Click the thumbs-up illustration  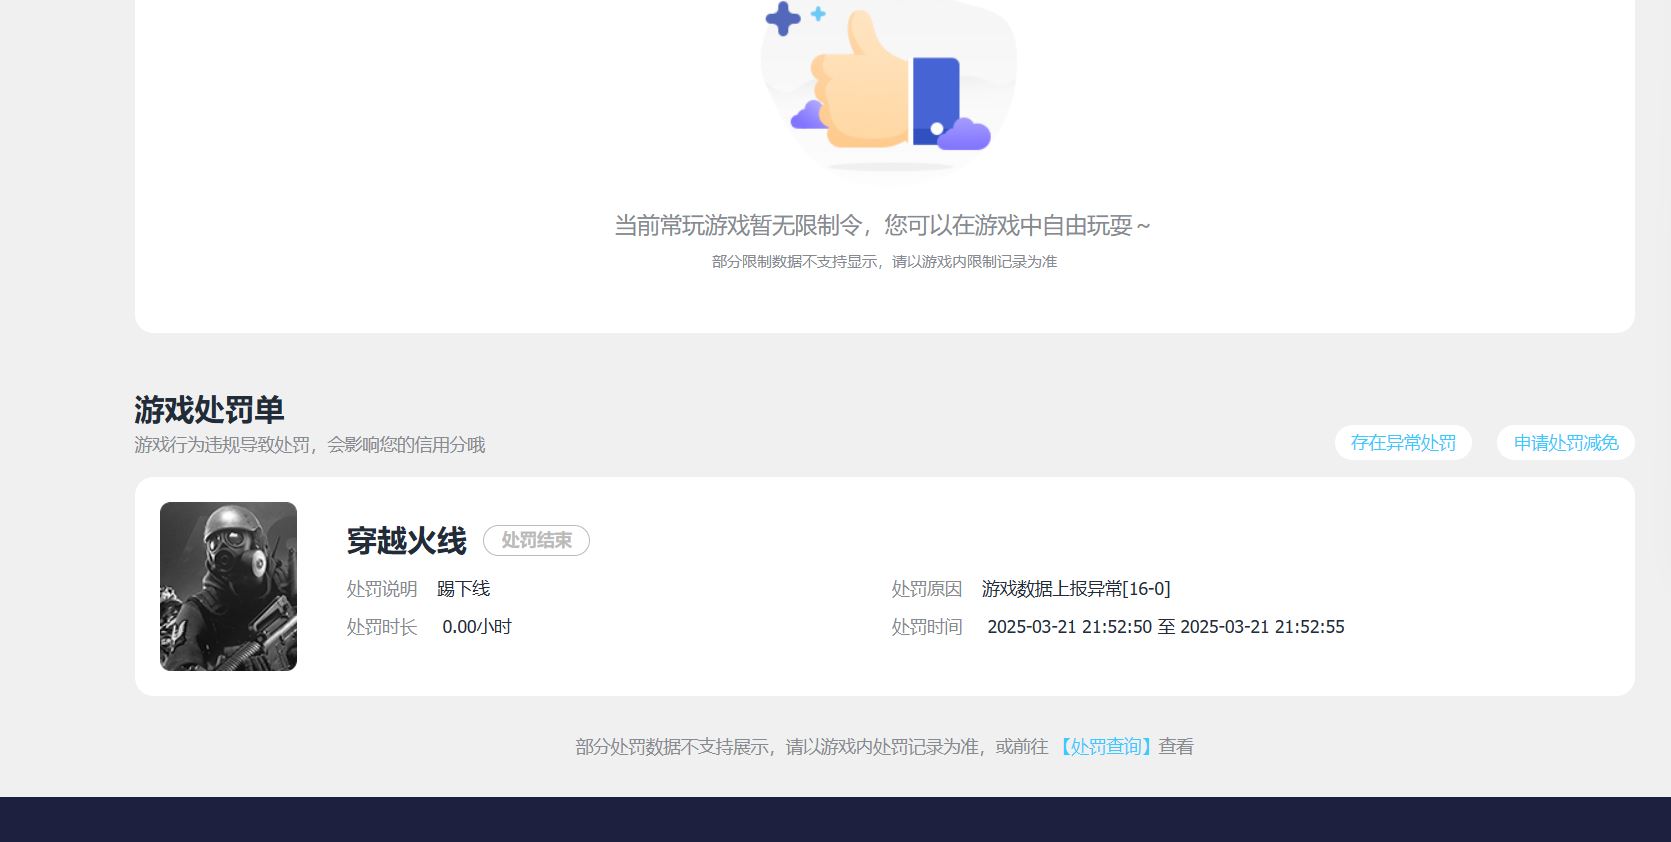click(888, 85)
